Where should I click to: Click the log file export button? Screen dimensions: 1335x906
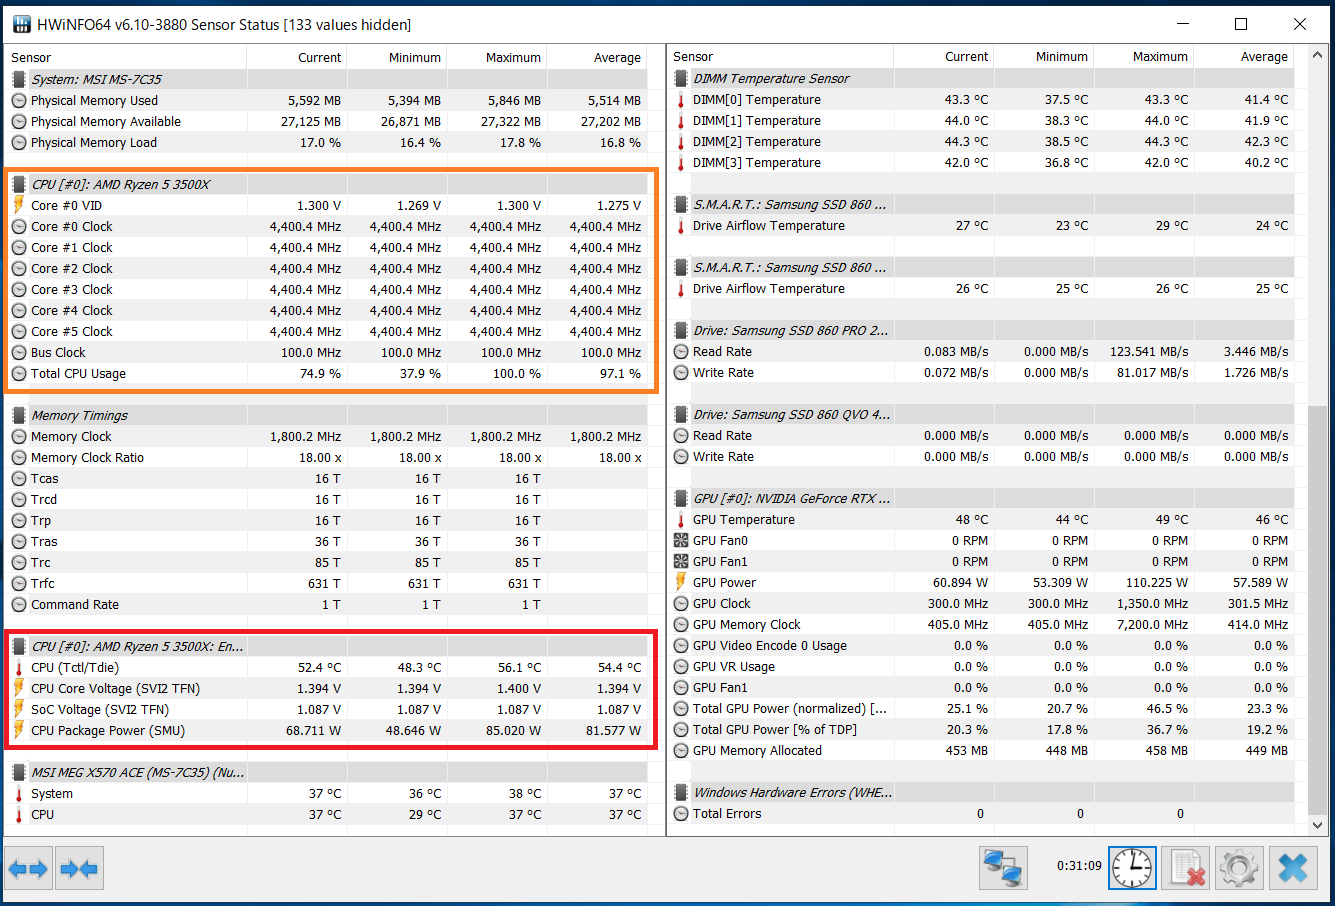coord(1186,867)
